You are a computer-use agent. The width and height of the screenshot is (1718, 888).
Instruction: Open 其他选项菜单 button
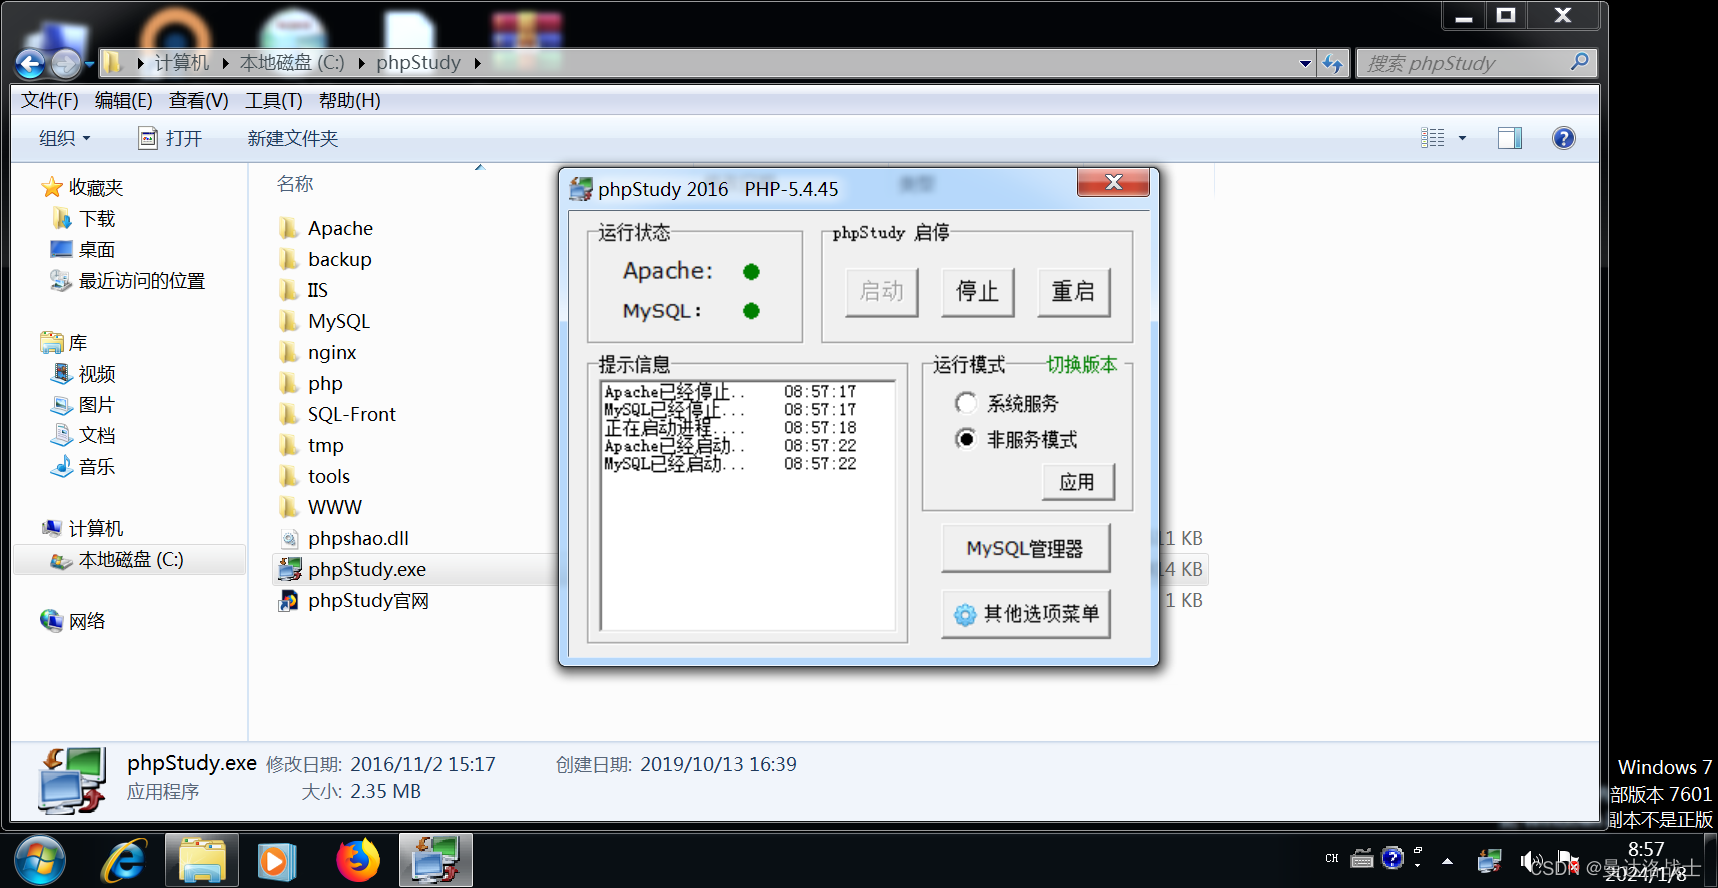[x=1025, y=613]
